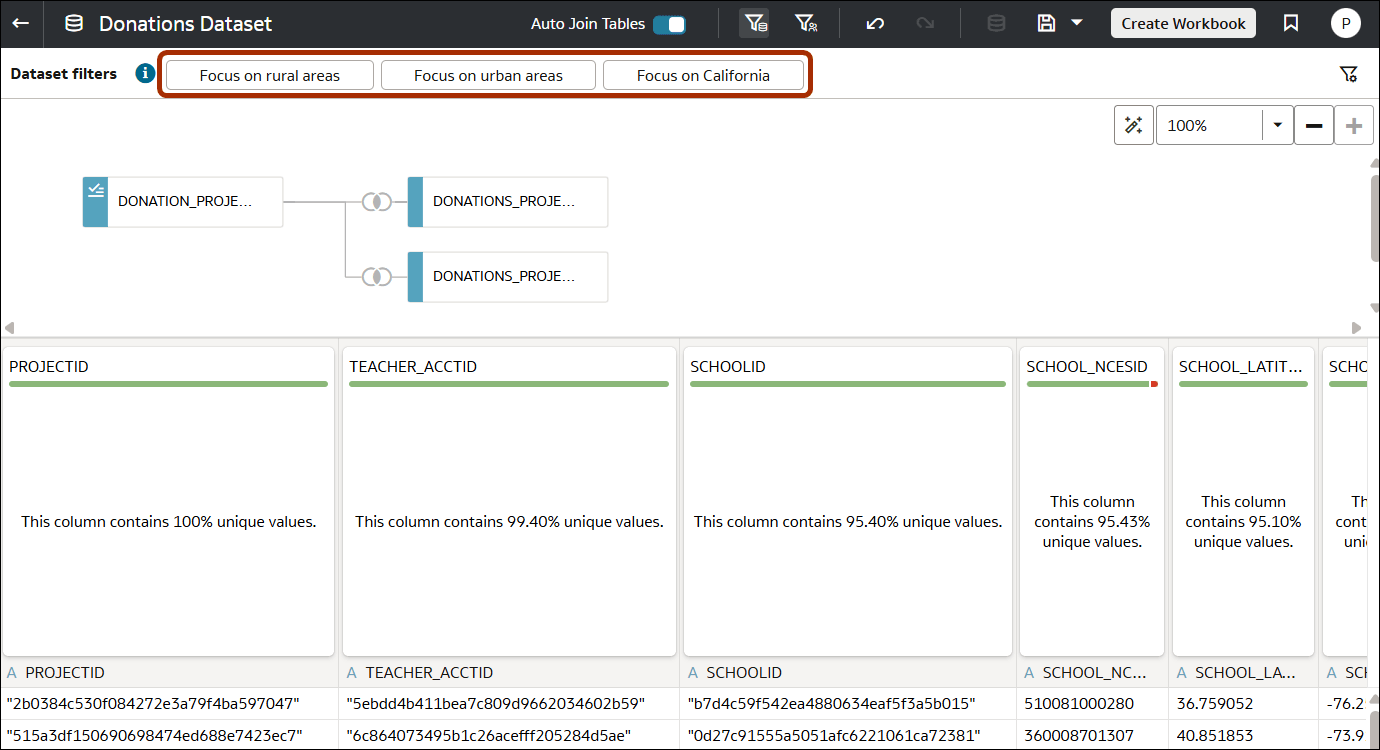The width and height of the screenshot is (1380, 750).
Task: Click Create Workbook
Action: [x=1183, y=22]
